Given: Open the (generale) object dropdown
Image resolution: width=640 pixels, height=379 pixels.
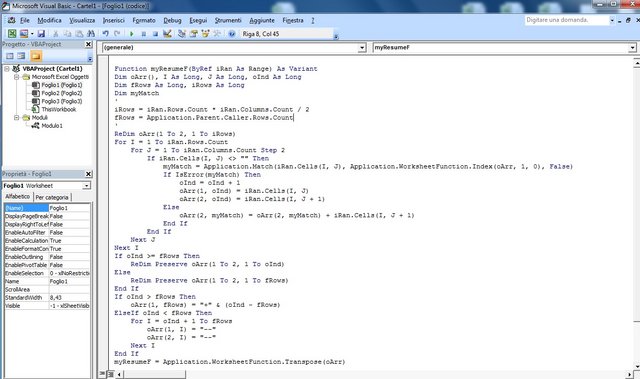Looking at the screenshot, I should (362, 48).
